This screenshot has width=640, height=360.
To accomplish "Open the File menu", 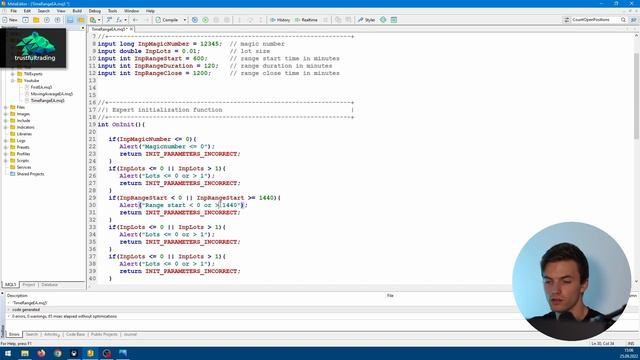I will (13, 11).
